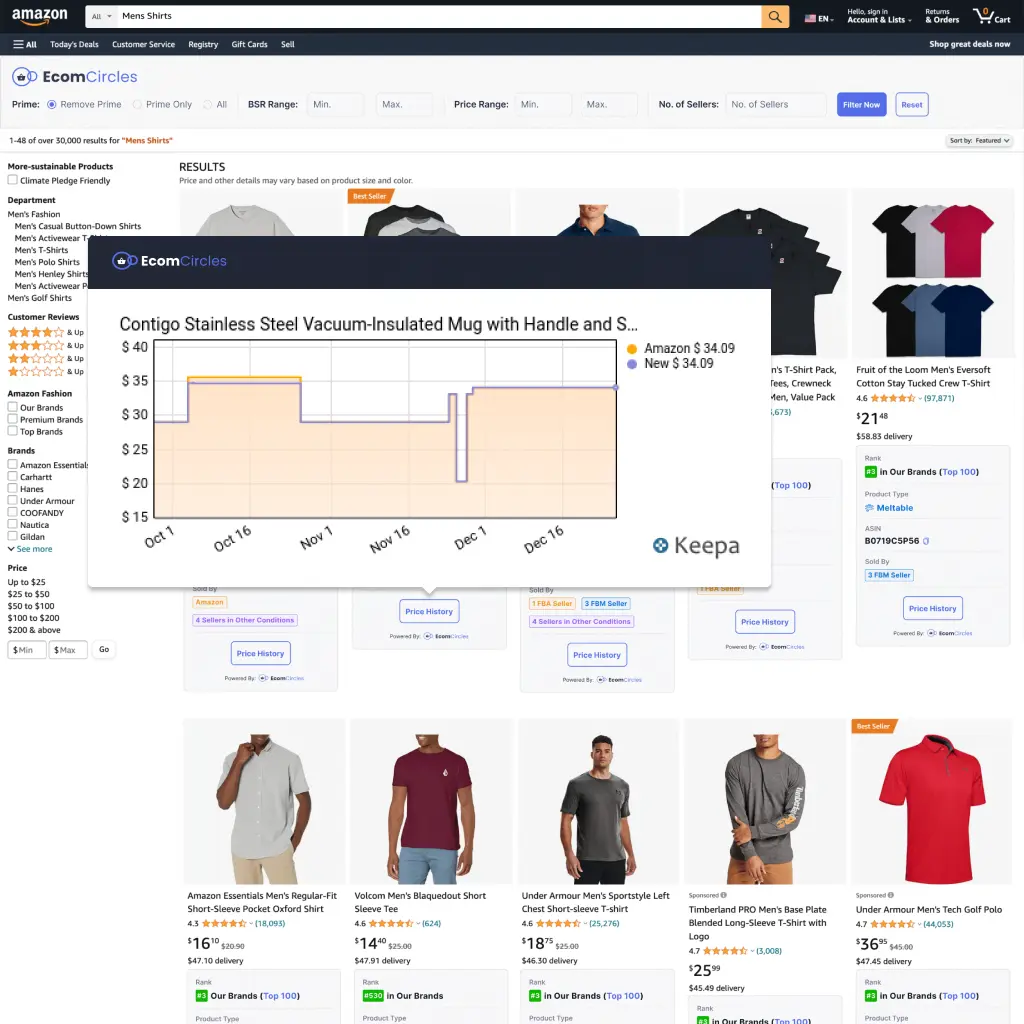
Task: Click Price History under Fruit of the Loom
Action: [932, 609]
